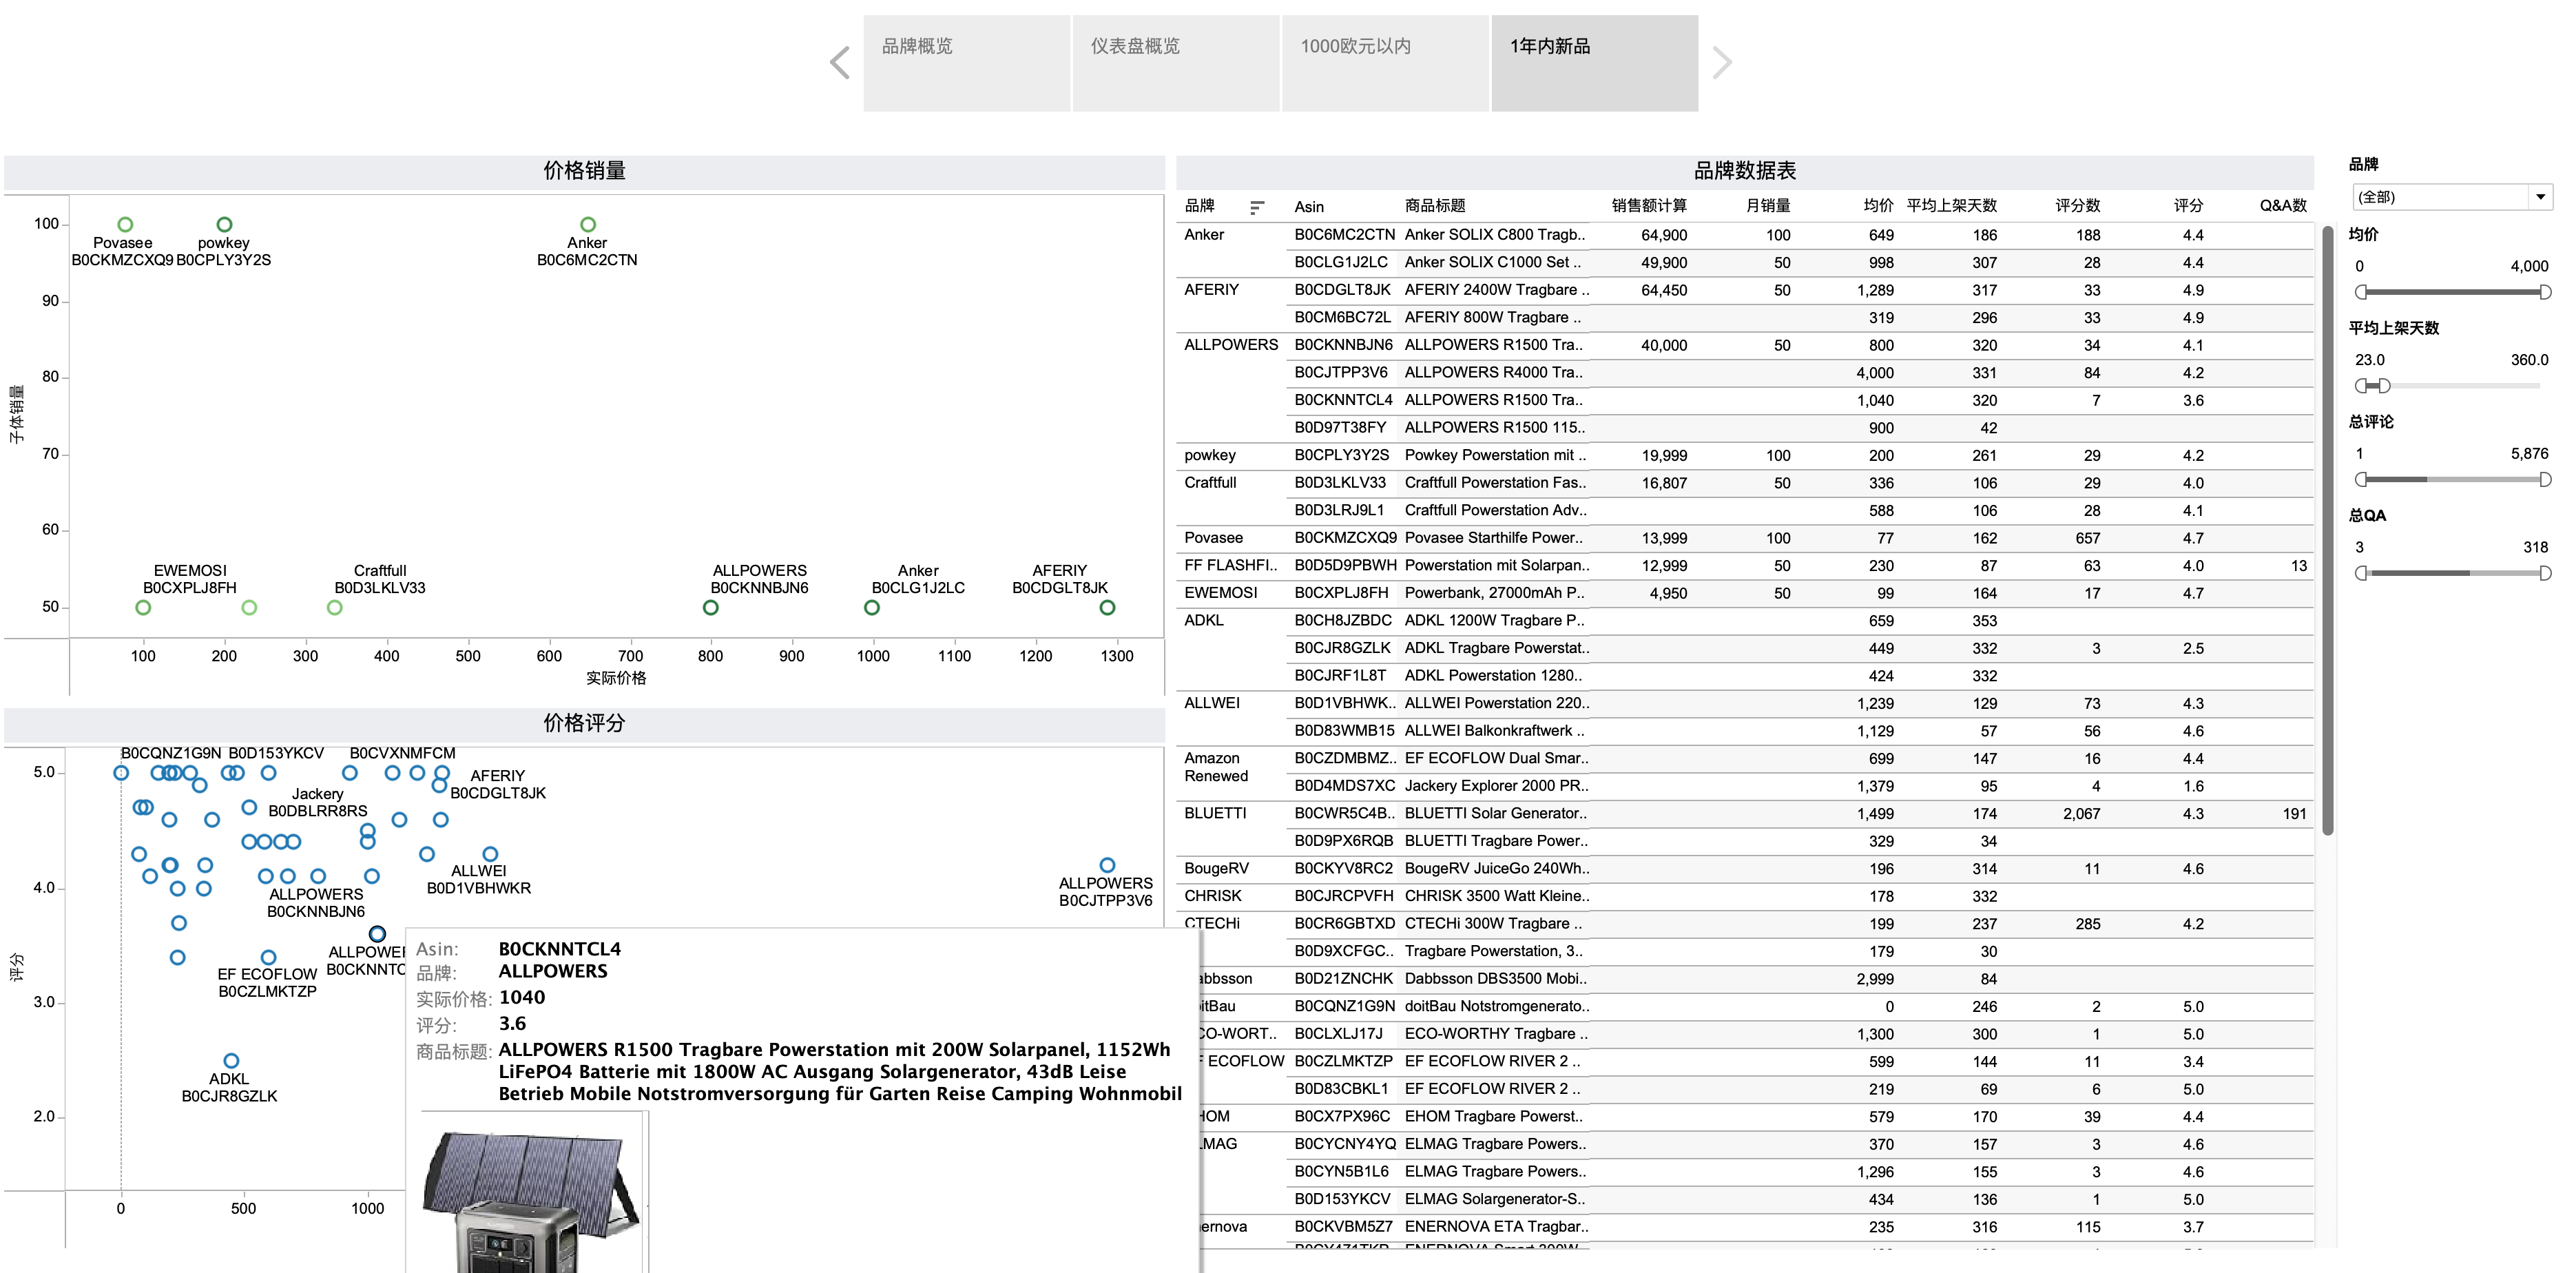Image resolution: width=2576 pixels, height=1273 pixels.
Task: Click the left handle of the 均价 slider
Action: tap(2361, 292)
